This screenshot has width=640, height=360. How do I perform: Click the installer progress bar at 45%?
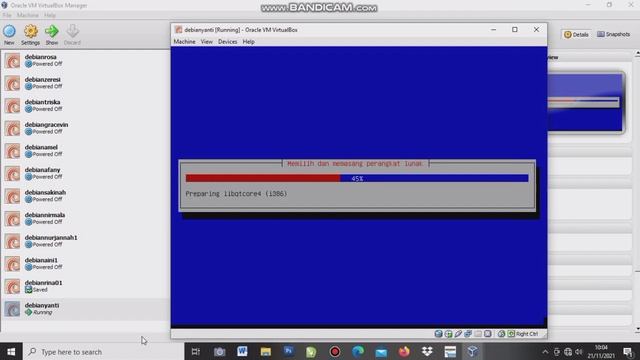pyautogui.click(x=357, y=178)
